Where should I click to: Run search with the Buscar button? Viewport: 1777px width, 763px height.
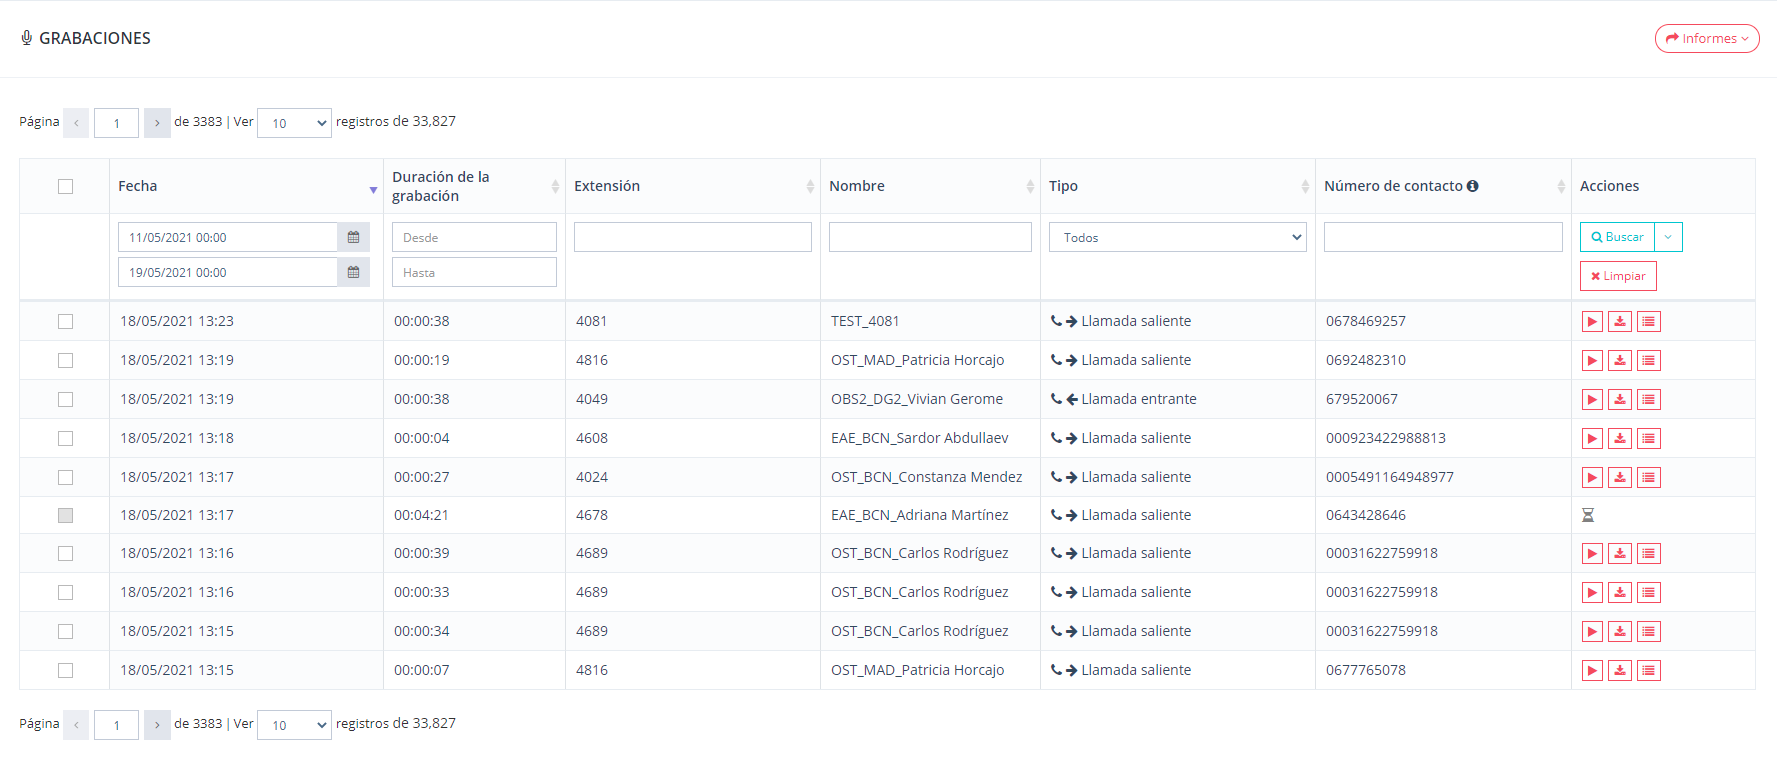click(1617, 237)
